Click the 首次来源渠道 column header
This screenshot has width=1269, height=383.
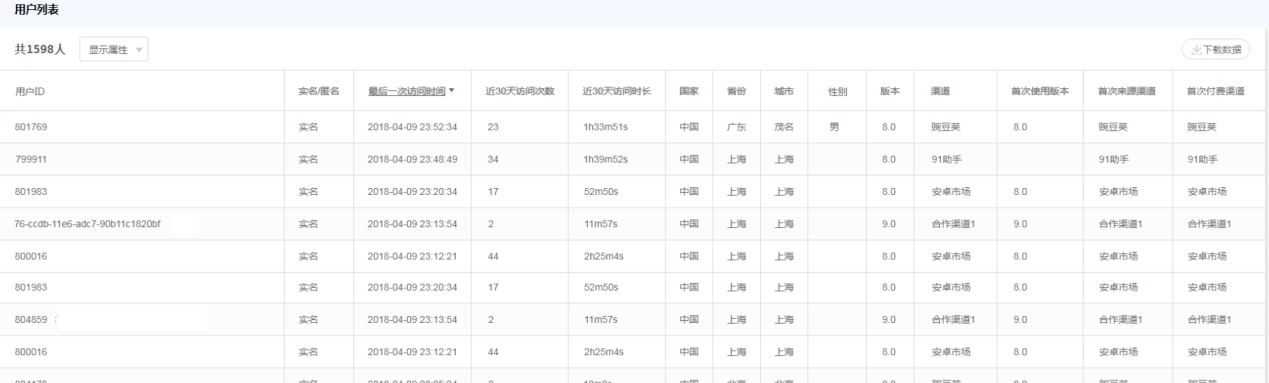tap(1127, 91)
